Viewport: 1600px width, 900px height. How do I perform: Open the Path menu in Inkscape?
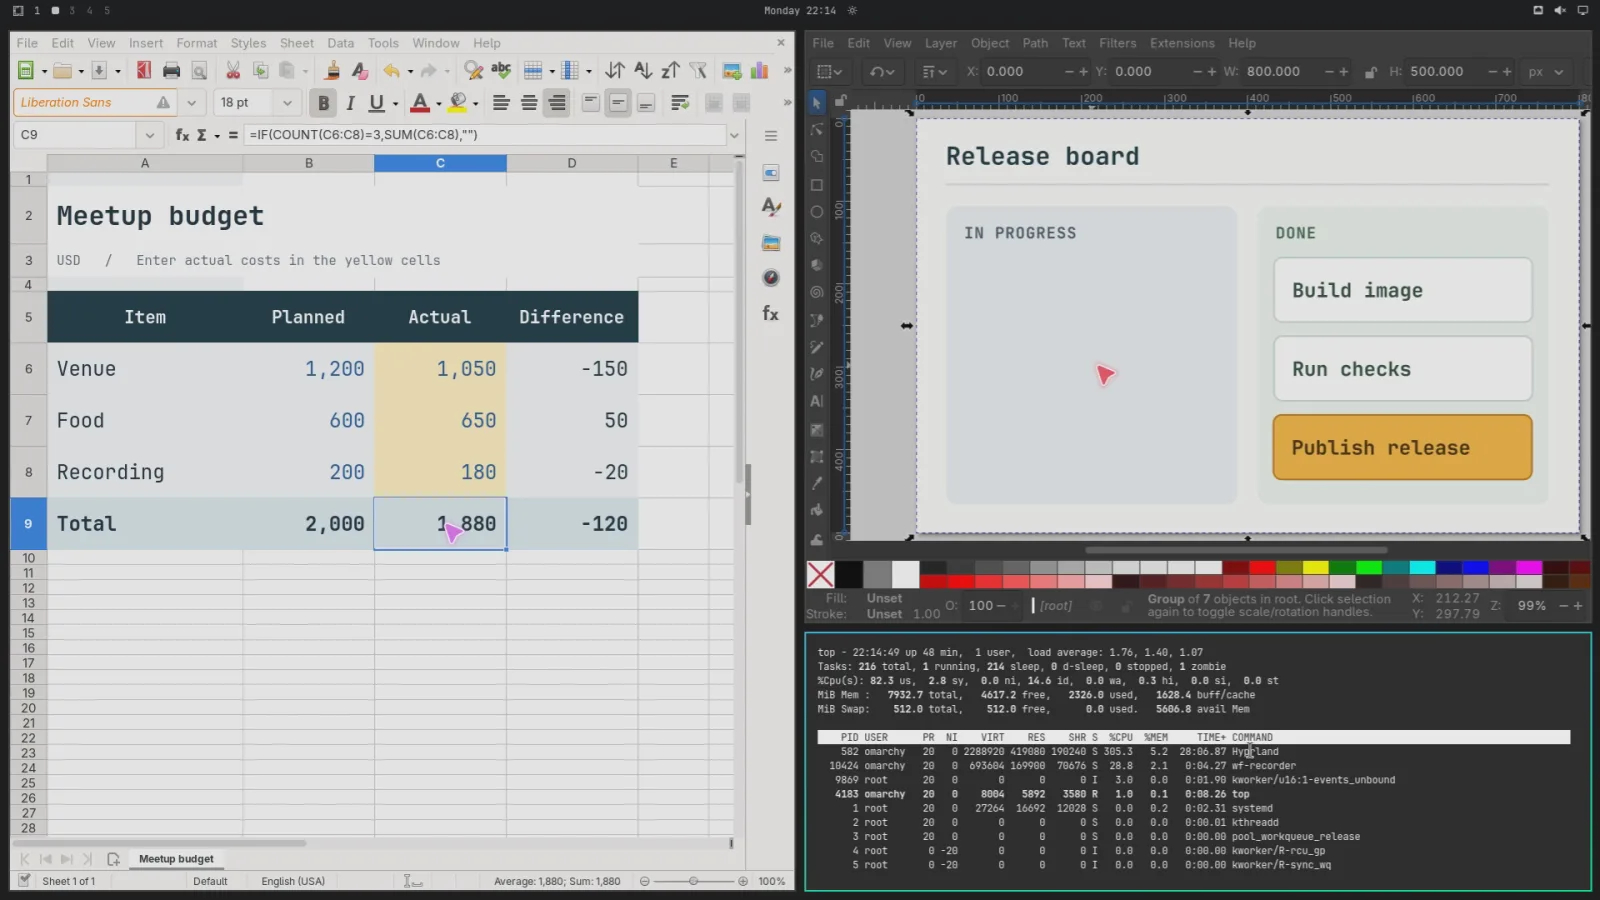click(1035, 43)
